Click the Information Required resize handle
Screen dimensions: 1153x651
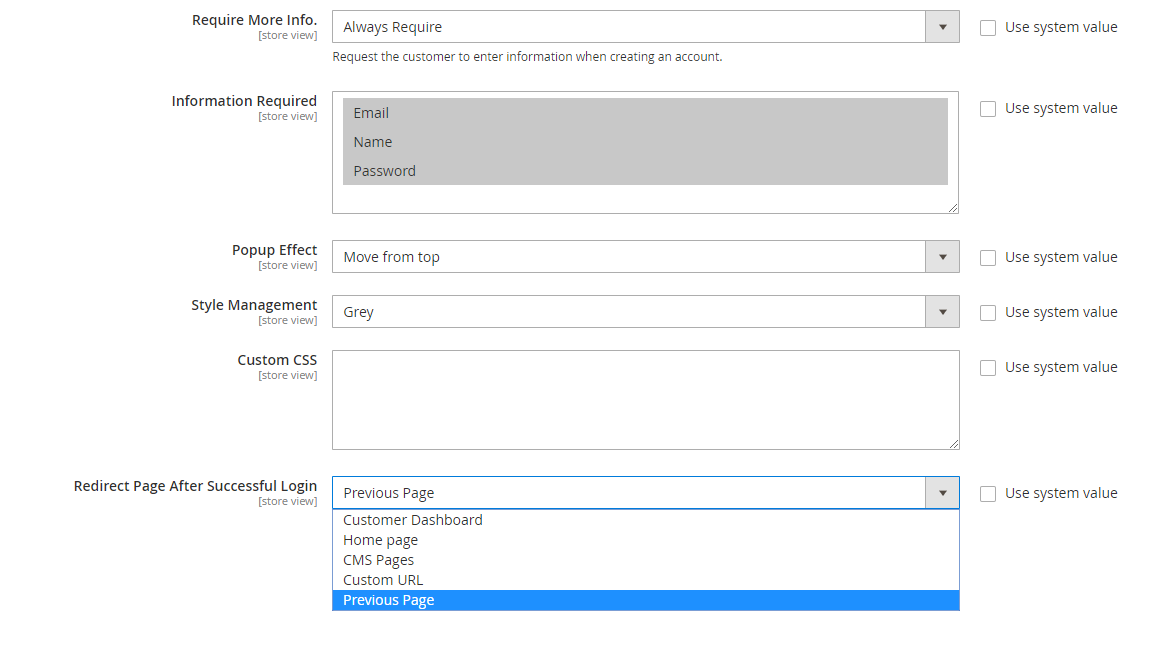pyautogui.click(x=953, y=208)
